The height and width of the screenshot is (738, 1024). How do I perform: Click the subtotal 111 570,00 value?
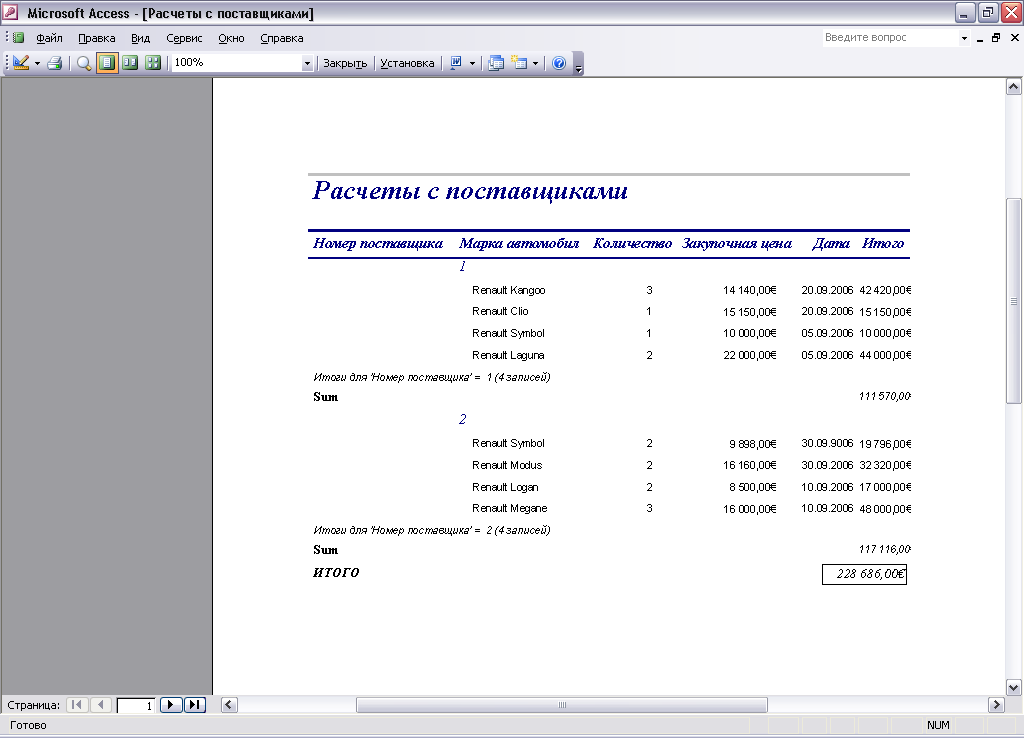pyautogui.click(x=885, y=396)
